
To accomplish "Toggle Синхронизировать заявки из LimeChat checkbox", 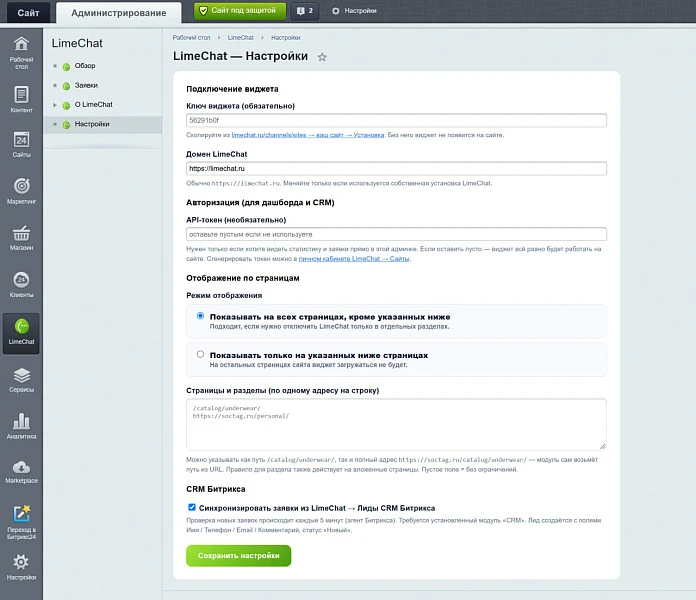I will pos(192,507).
